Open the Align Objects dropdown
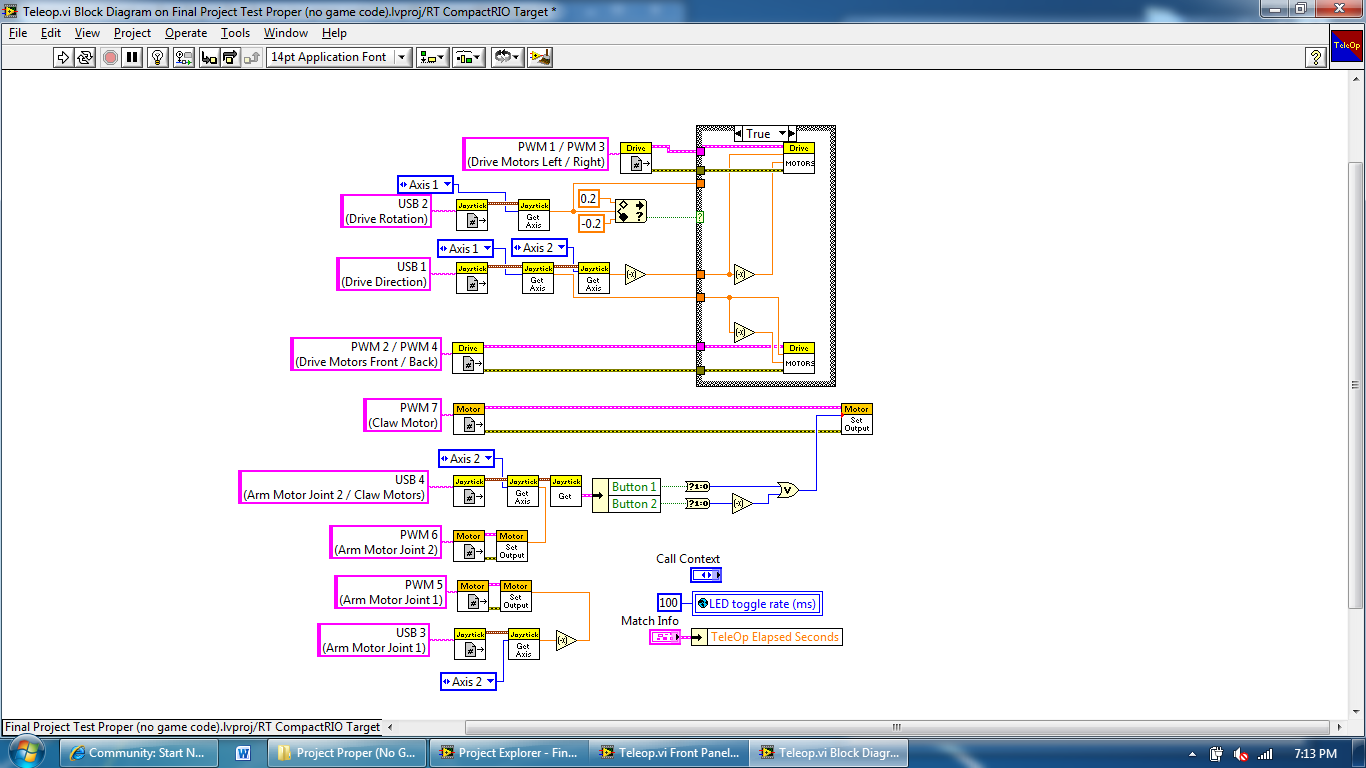The height and width of the screenshot is (768, 1366). pos(432,57)
